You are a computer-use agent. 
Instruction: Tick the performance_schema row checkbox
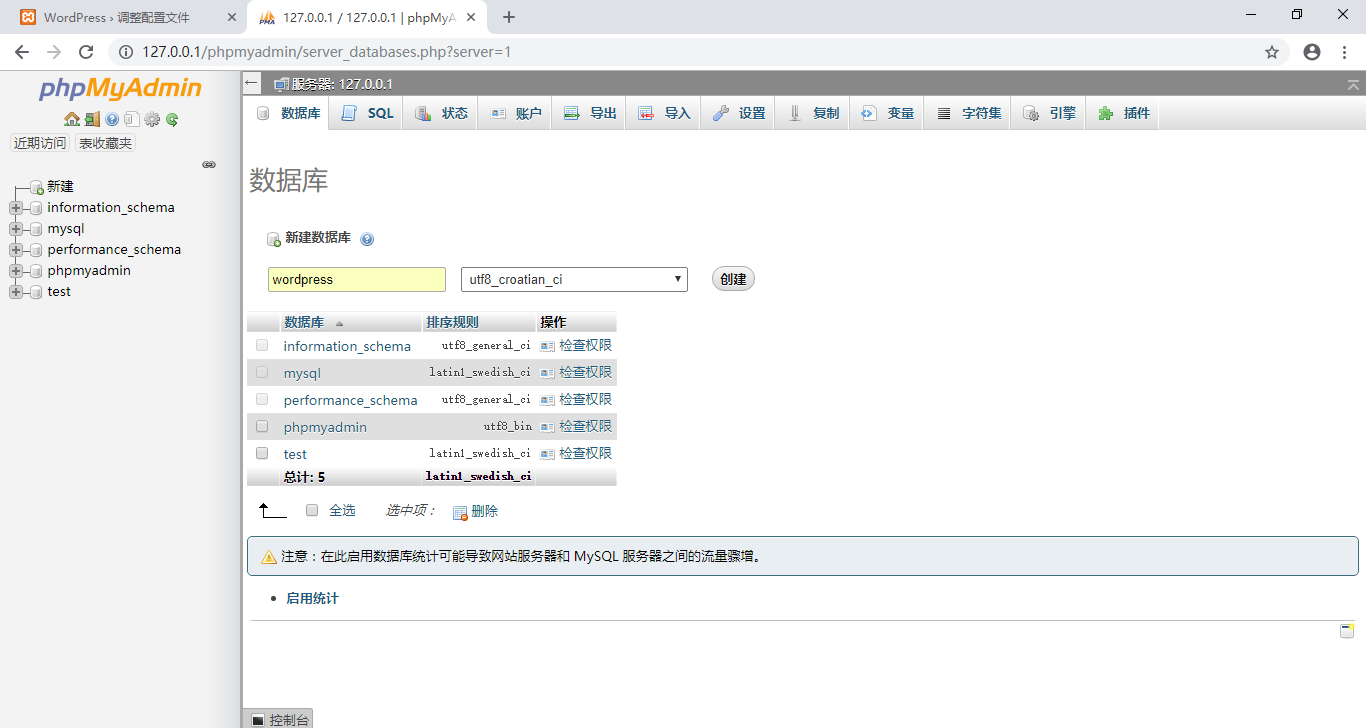[262, 399]
